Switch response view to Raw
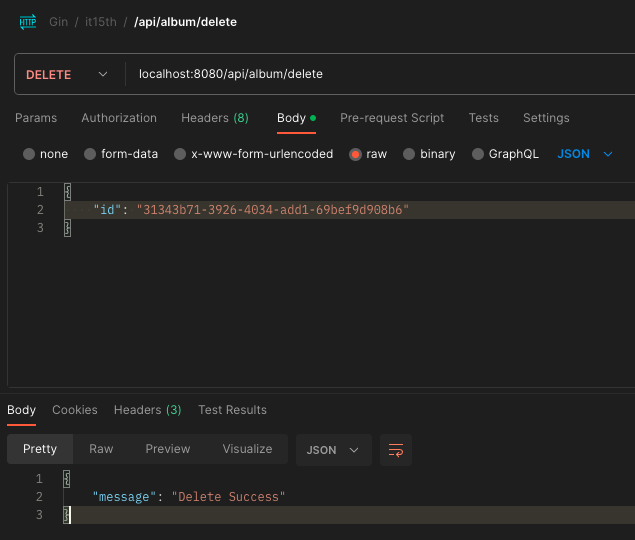Viewport: 635px width, 540px height. click(101, 449)
